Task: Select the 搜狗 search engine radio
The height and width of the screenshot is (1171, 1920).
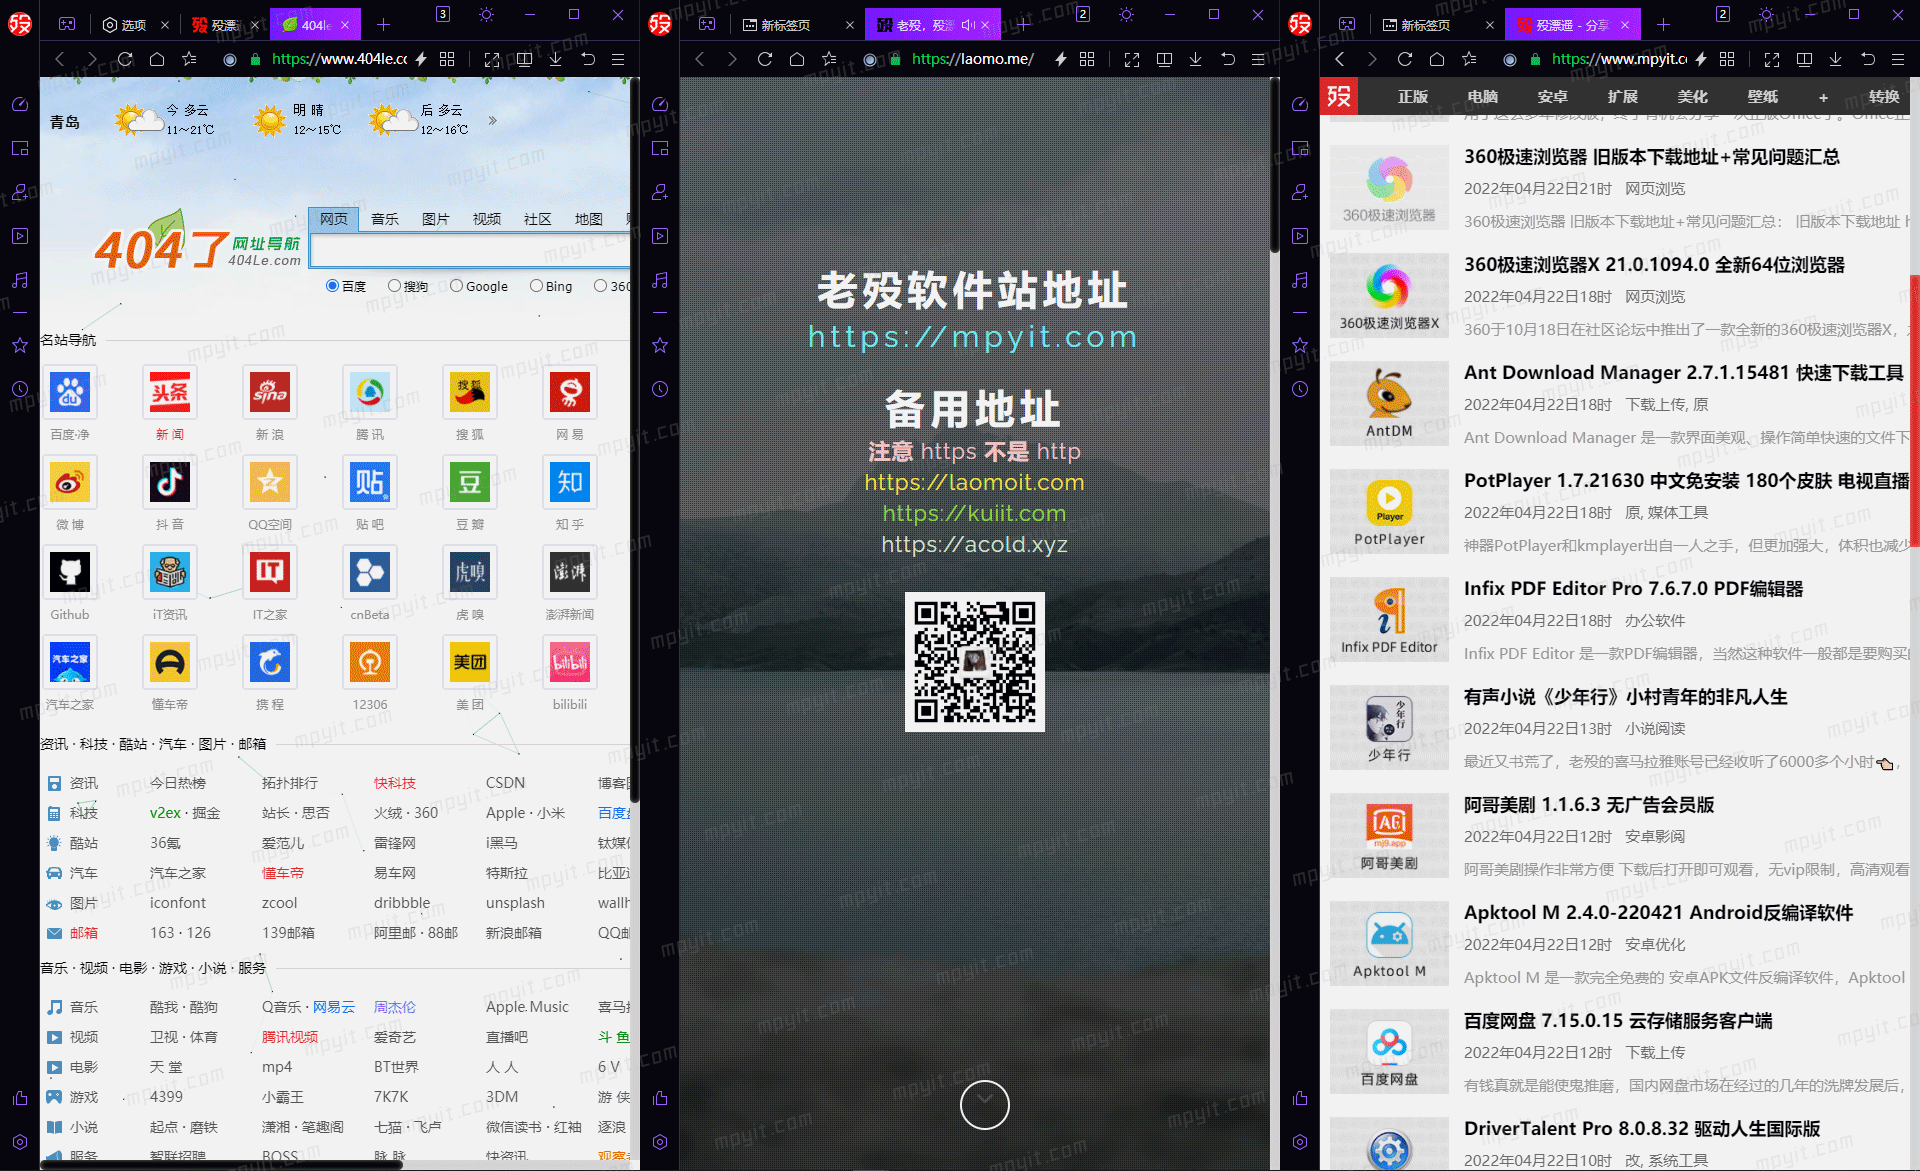Action: [394, 286]
